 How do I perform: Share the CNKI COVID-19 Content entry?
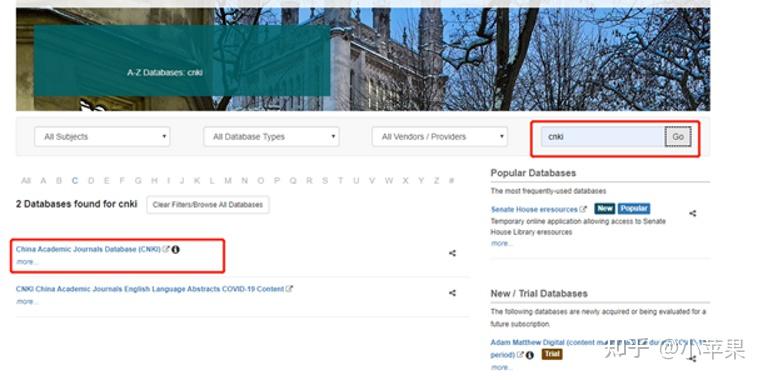tap(452, 293)
